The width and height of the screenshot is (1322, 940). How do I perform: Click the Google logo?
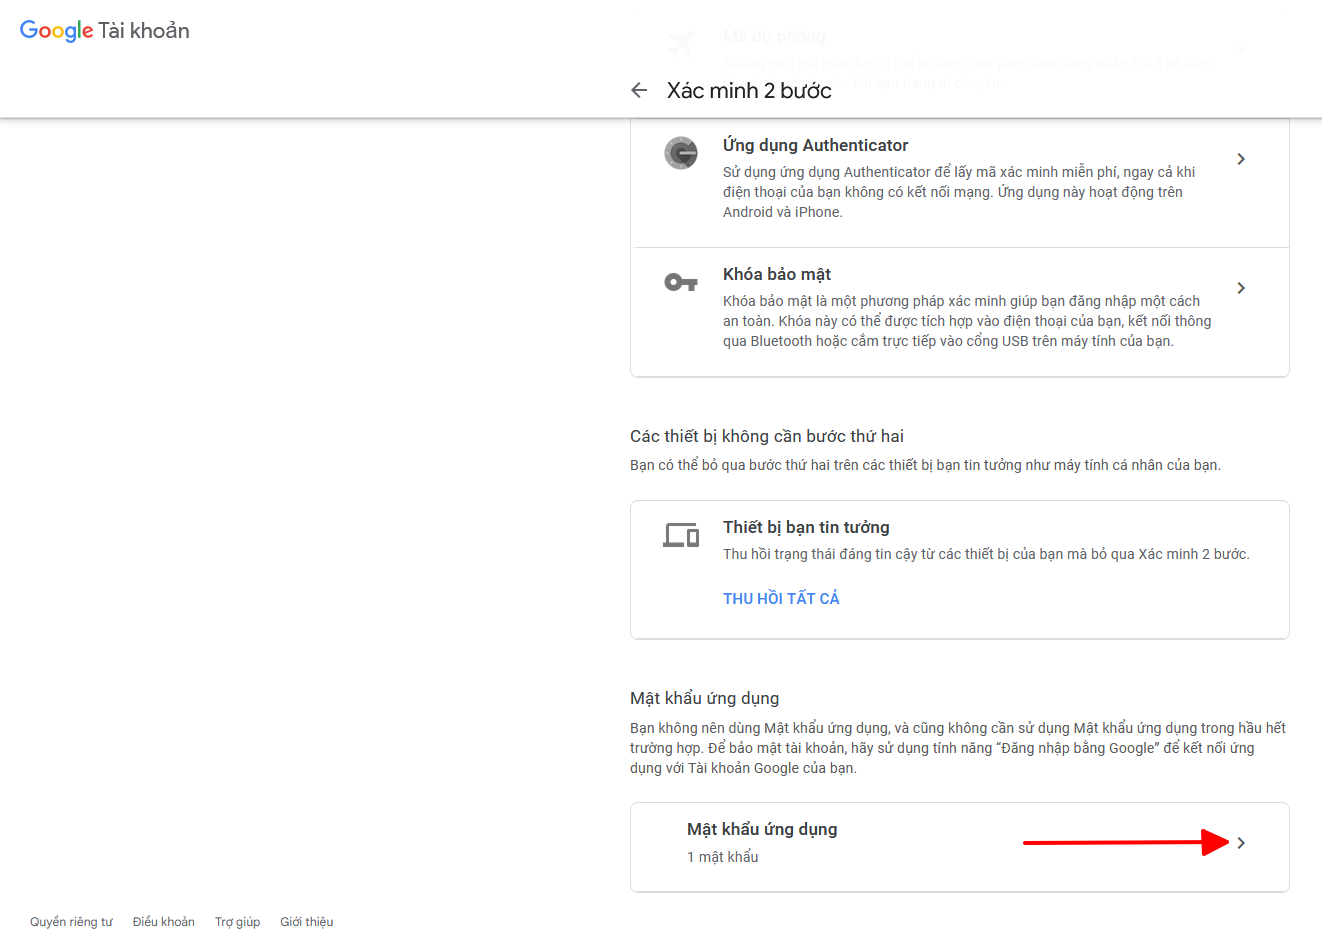coord(56,31)
